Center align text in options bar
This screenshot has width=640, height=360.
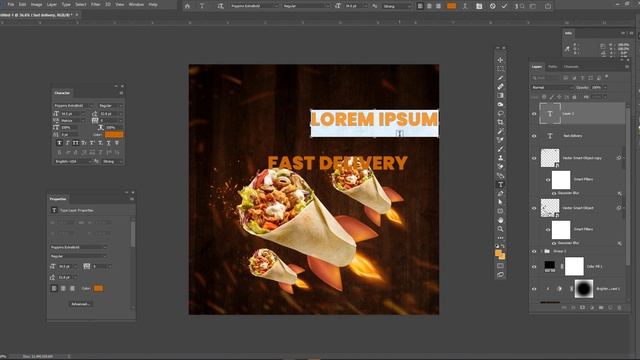[x=429, y=6]
